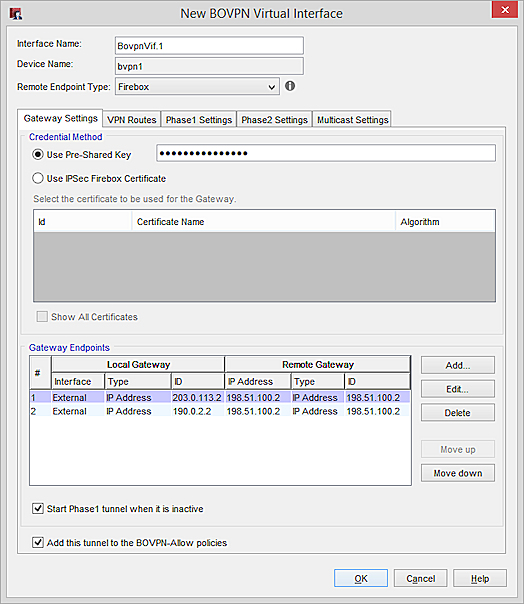
Task: Open the Phase2 Settings tab
Action: pos(274,120)
